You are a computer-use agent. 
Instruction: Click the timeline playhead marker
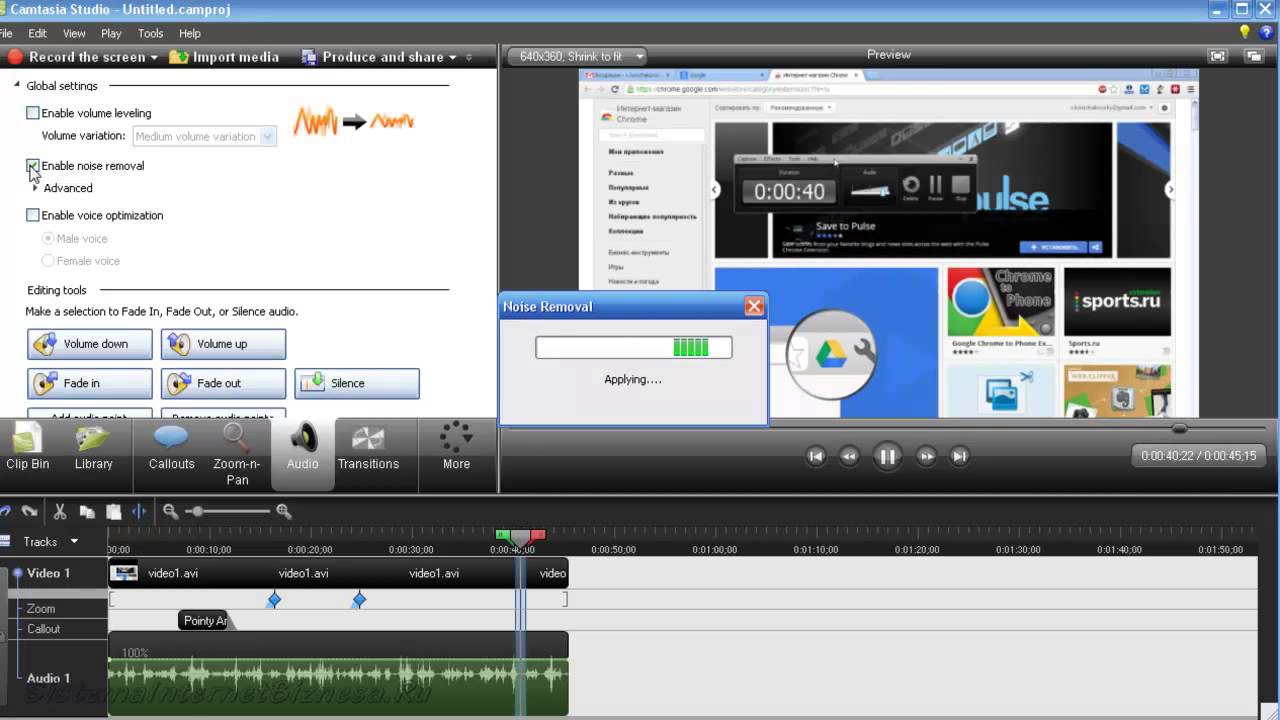pyautogui.click(x=520, y=538)
